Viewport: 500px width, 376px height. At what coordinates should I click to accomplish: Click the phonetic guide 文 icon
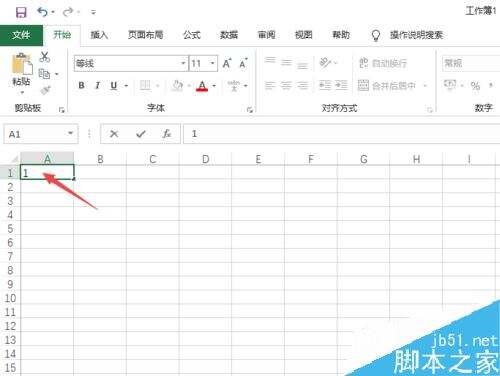(234, 86)
